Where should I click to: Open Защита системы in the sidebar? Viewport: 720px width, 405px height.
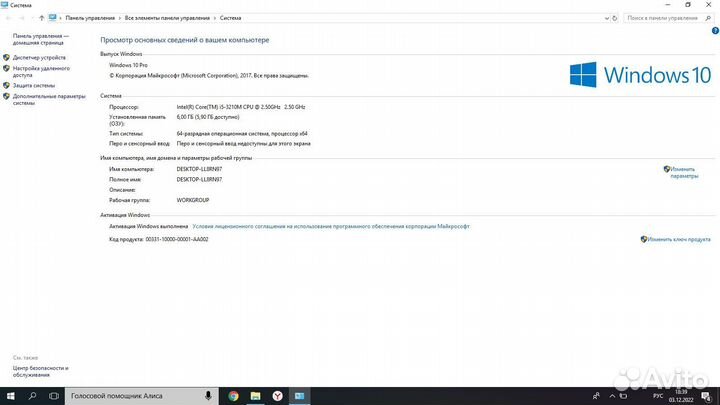(34, 85)
